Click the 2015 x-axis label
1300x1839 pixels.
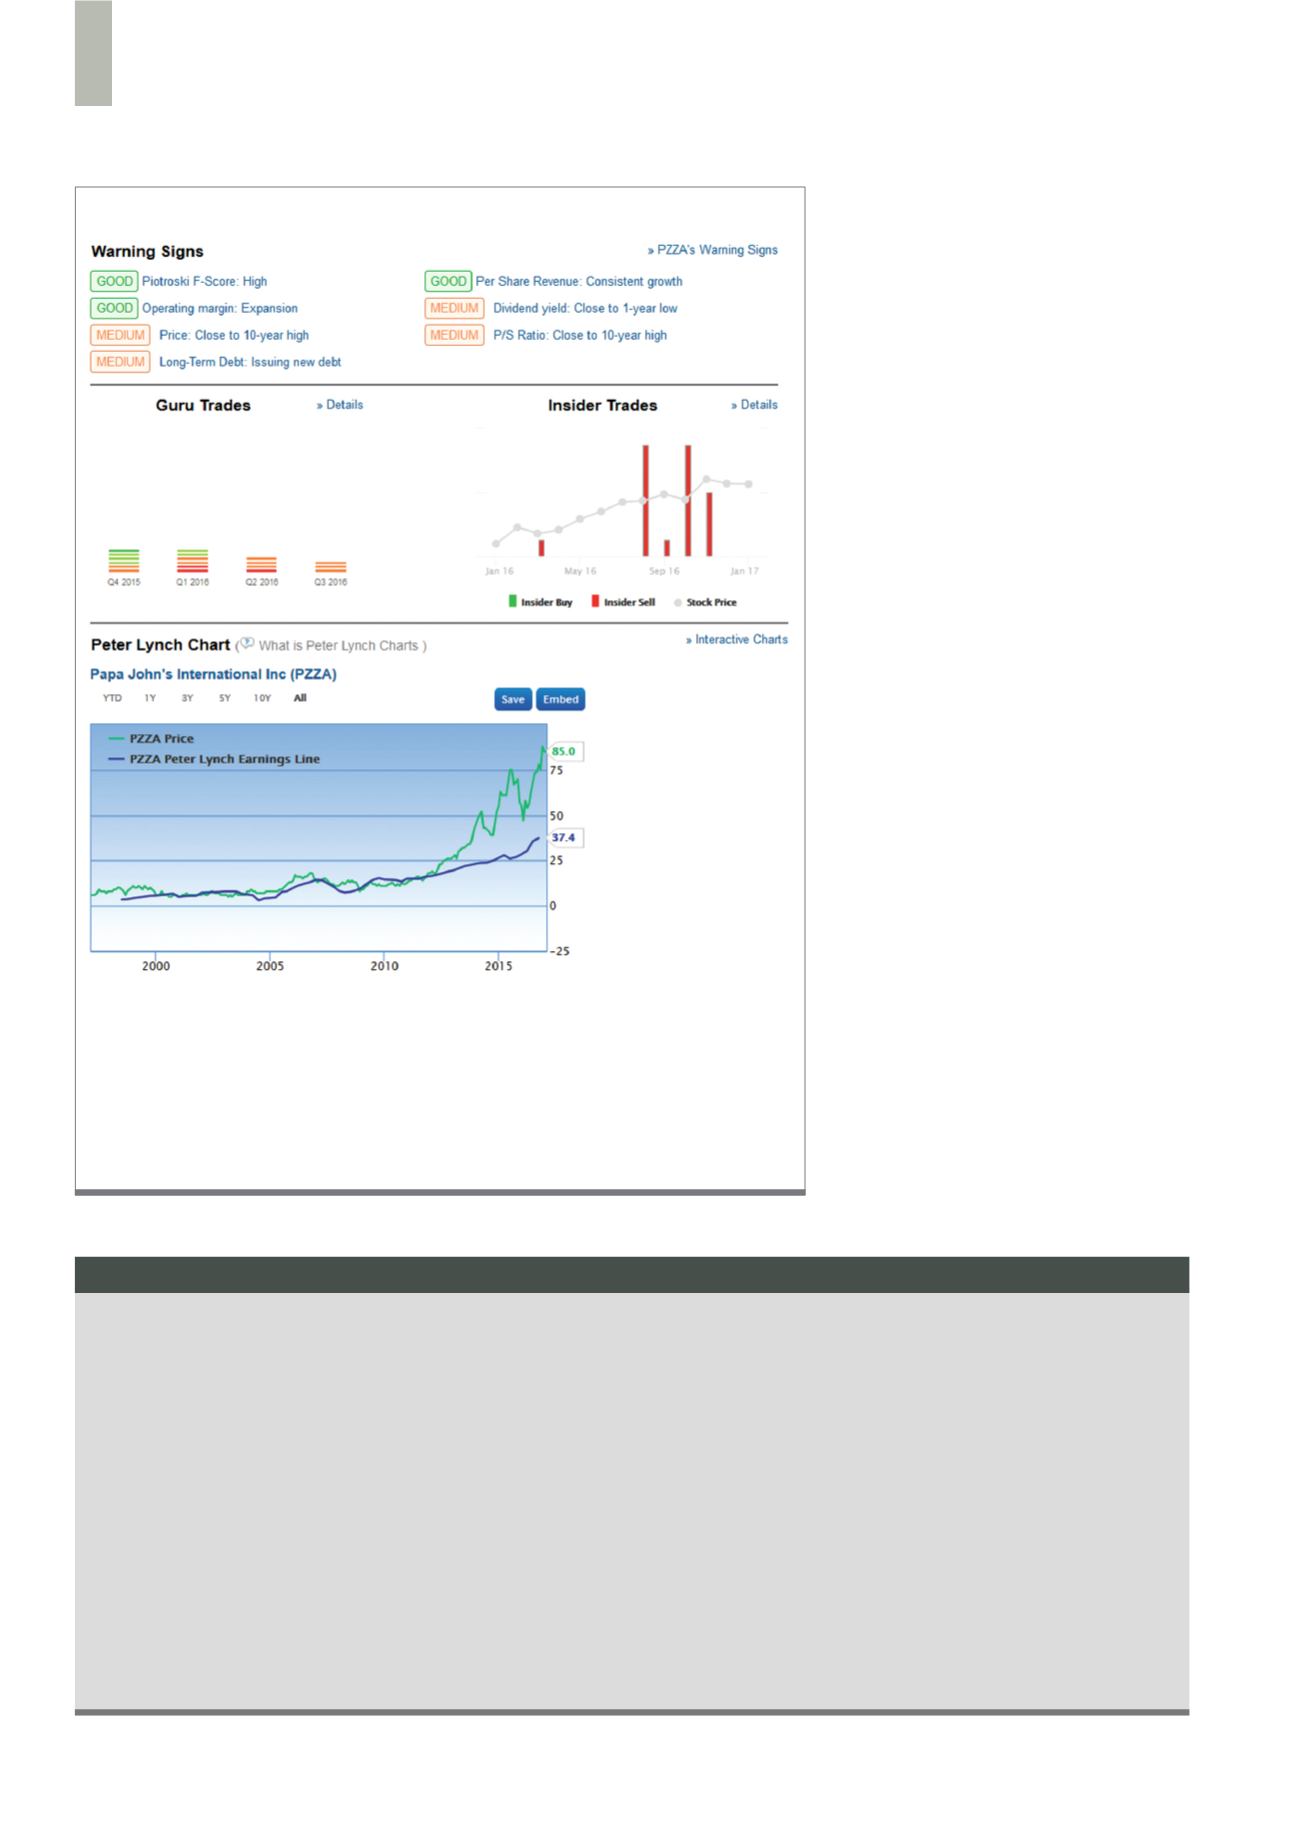point(498,967)
